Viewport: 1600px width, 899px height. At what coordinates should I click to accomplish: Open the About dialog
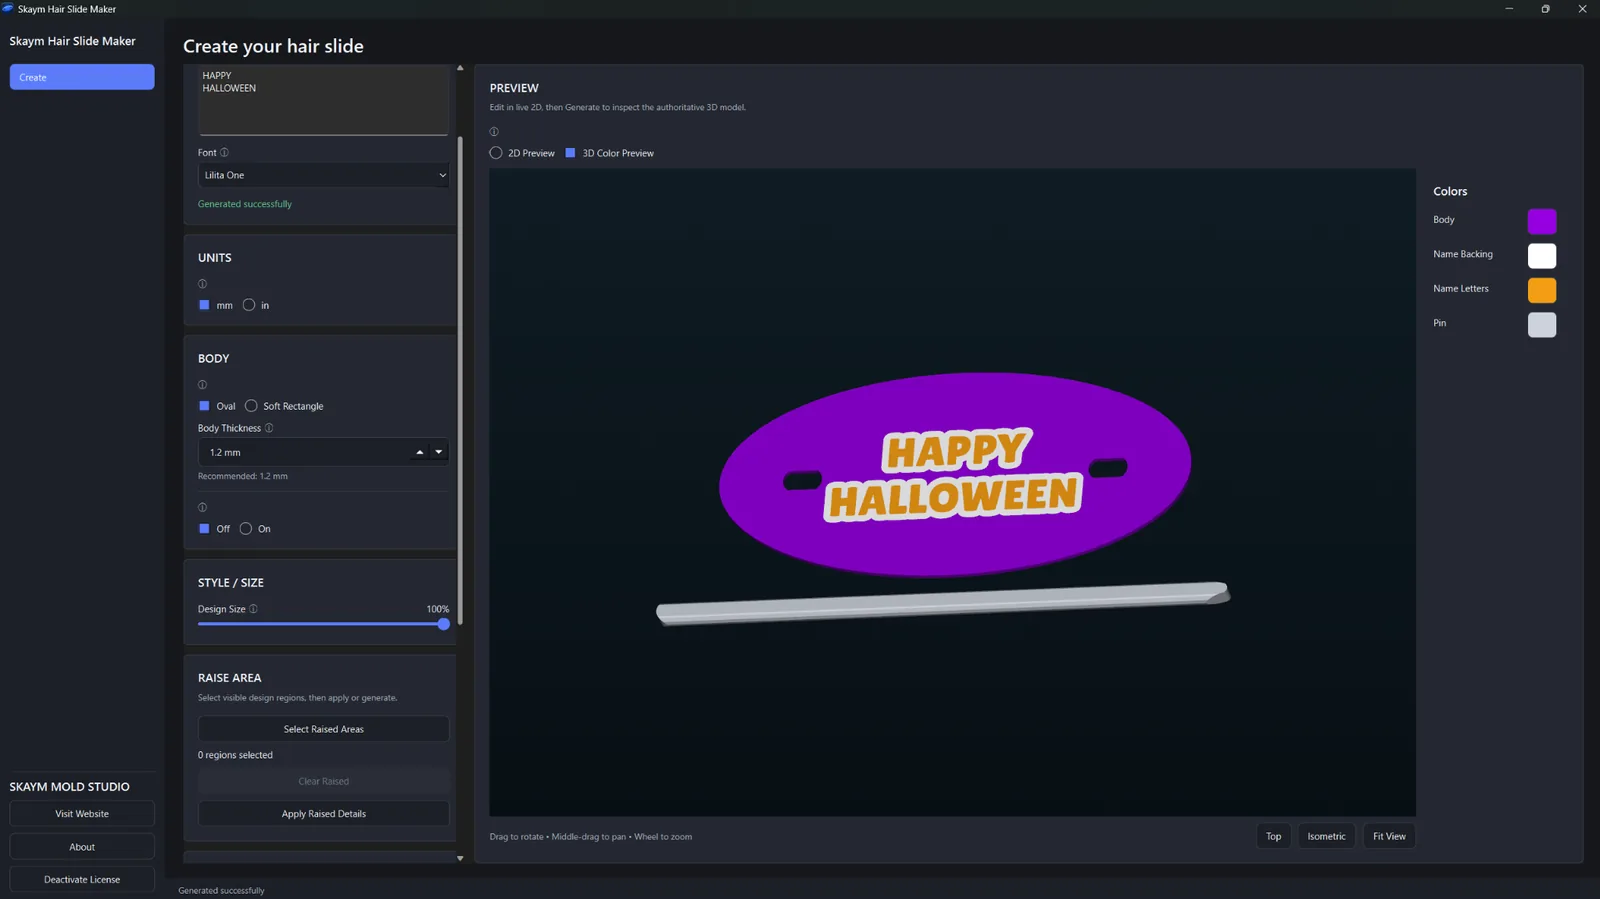click(82, 847)
